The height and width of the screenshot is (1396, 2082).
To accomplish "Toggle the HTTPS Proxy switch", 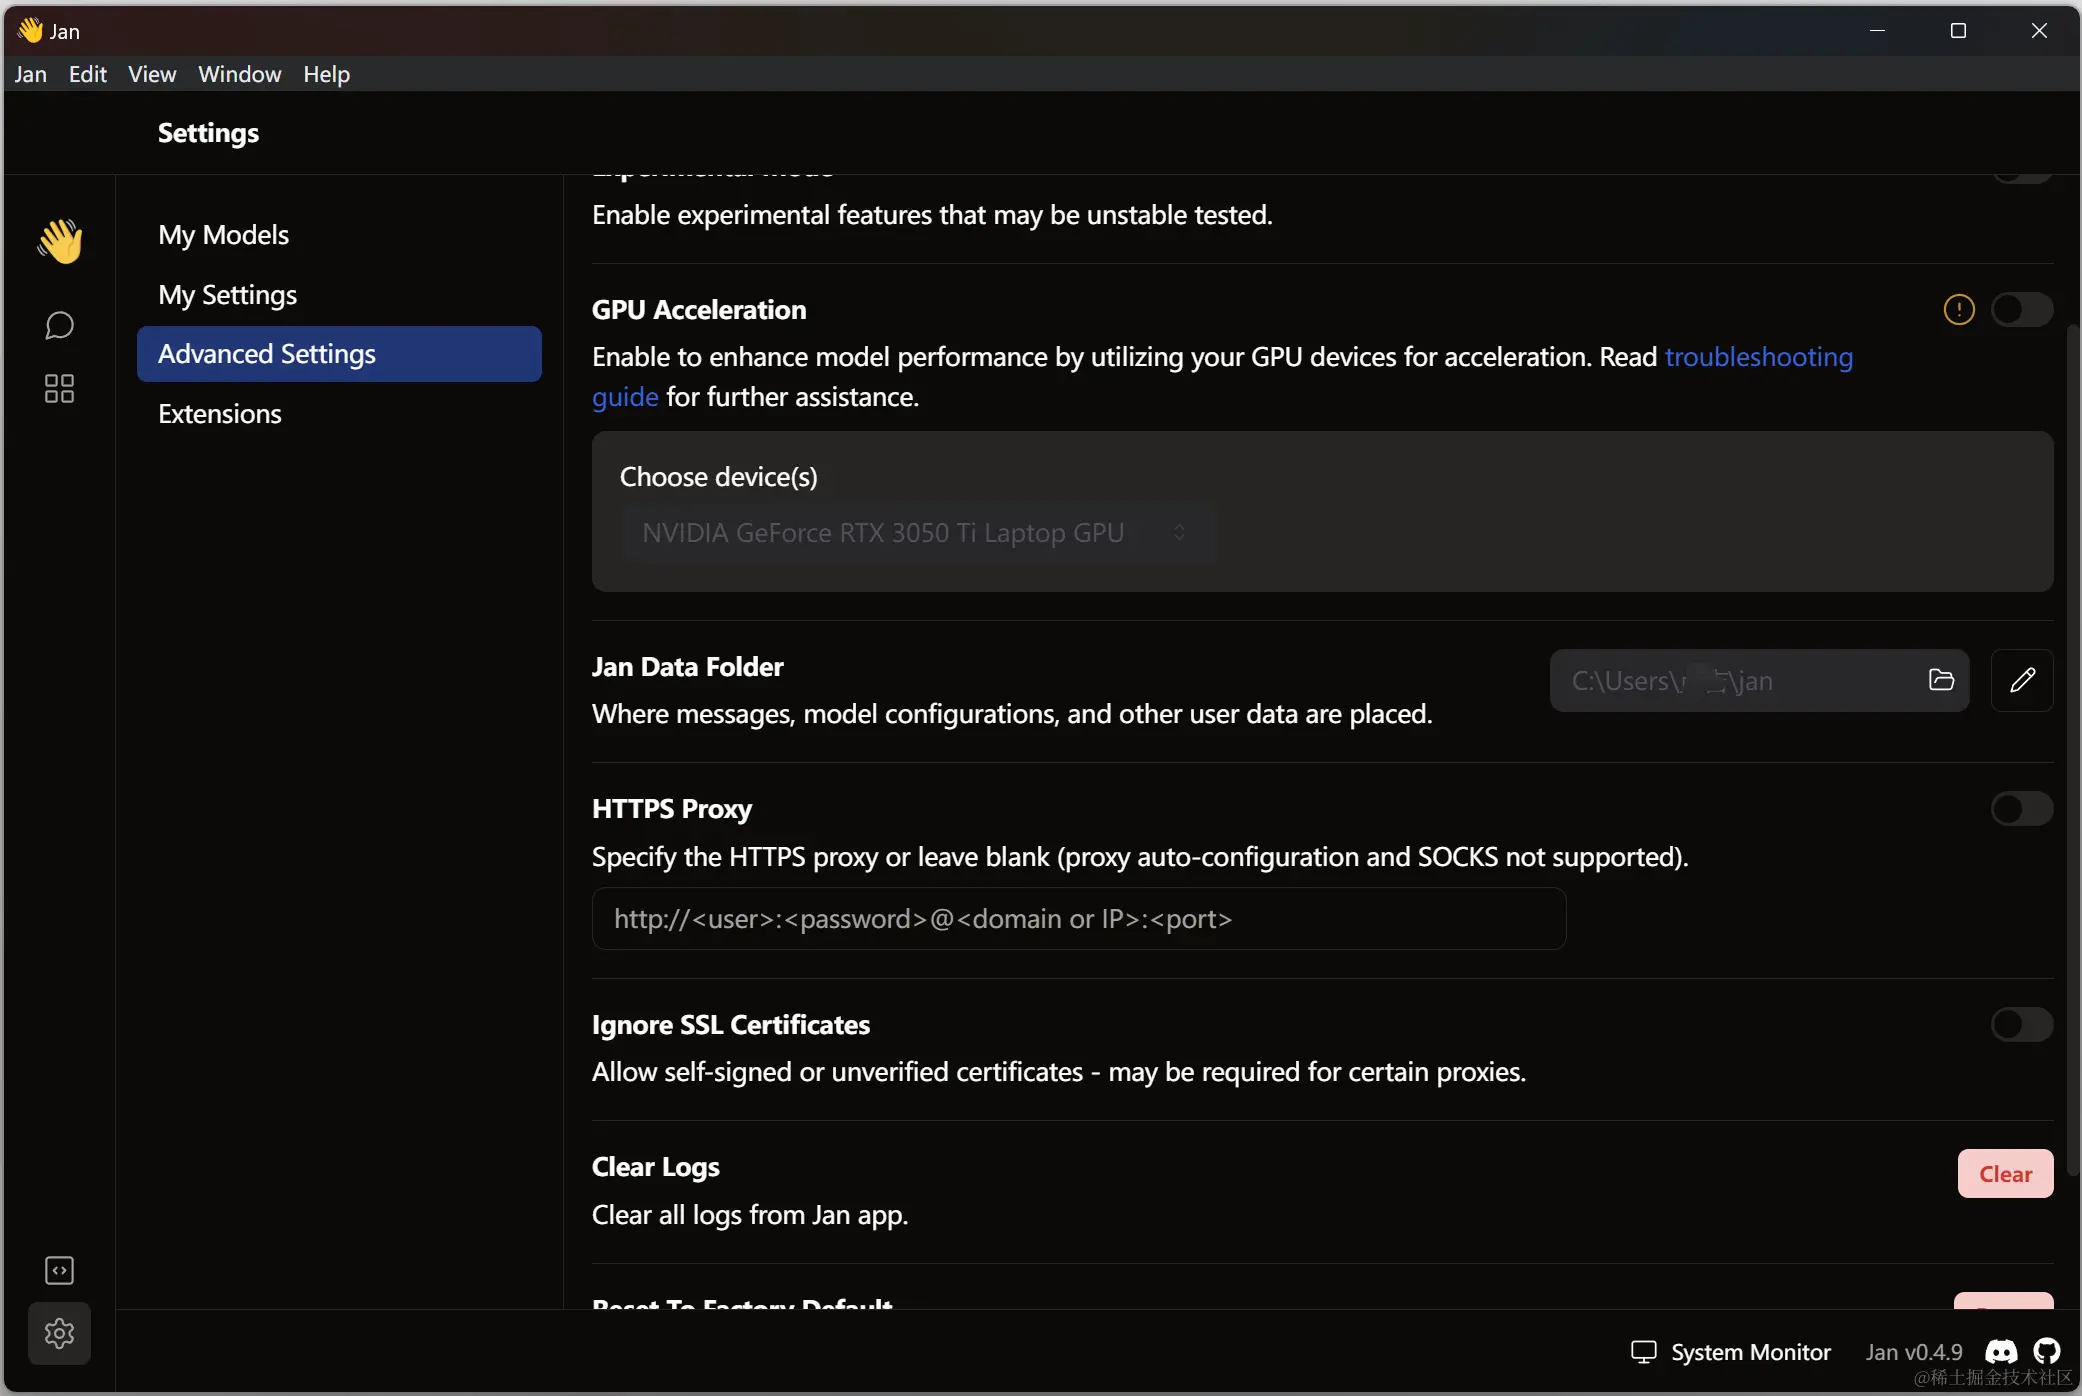I will [x=2022, y=808].
